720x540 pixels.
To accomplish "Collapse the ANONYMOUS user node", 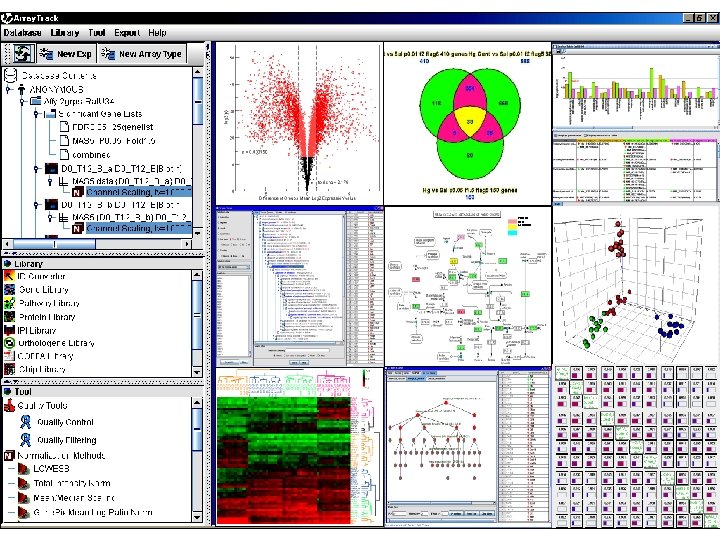I will click(8, 89).
